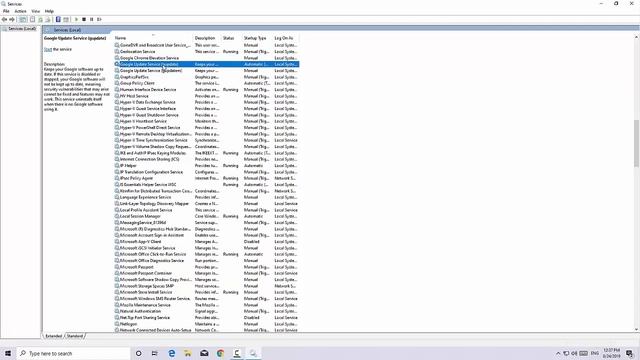The width and height of the screenshot is (640, 360).
Task: Open the File menu
Action: click(6, 11)
